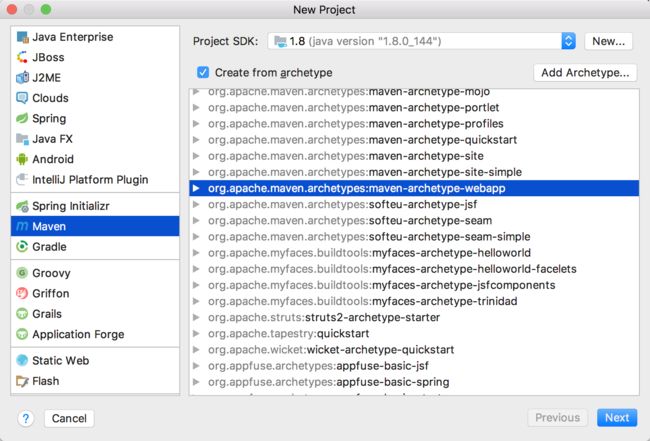
Task: Open the Project SDK dropdown
Action: point(568,41)
